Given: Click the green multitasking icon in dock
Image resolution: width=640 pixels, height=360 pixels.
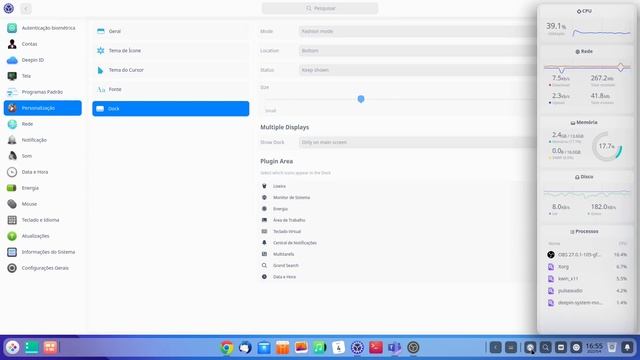Looking at the screenshot, I should (x=31, y=347).
